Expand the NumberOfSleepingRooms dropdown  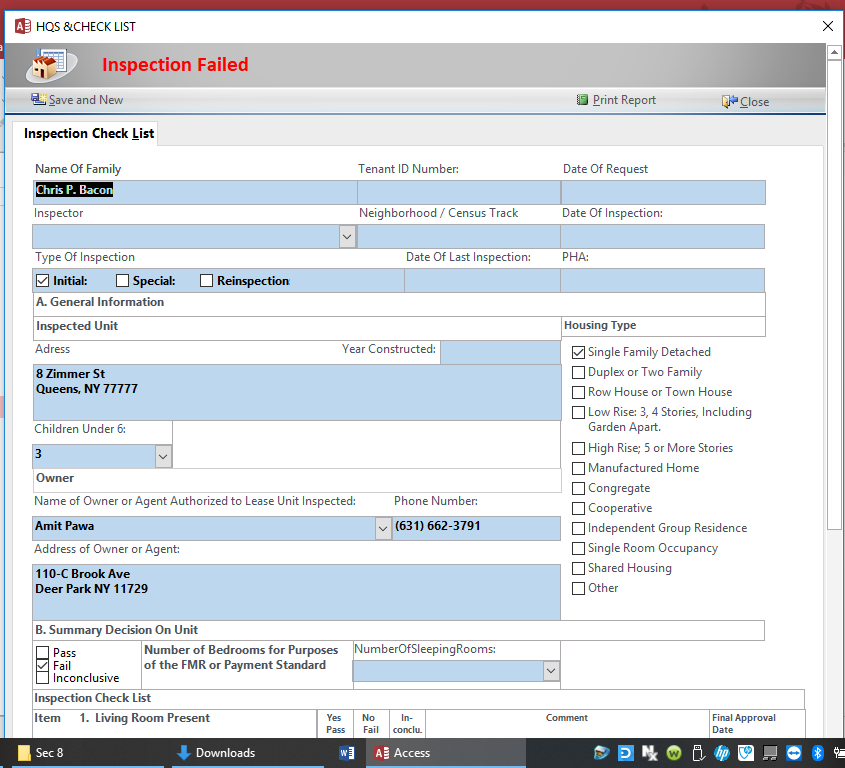pyautogui.click(x=551, y=670)
